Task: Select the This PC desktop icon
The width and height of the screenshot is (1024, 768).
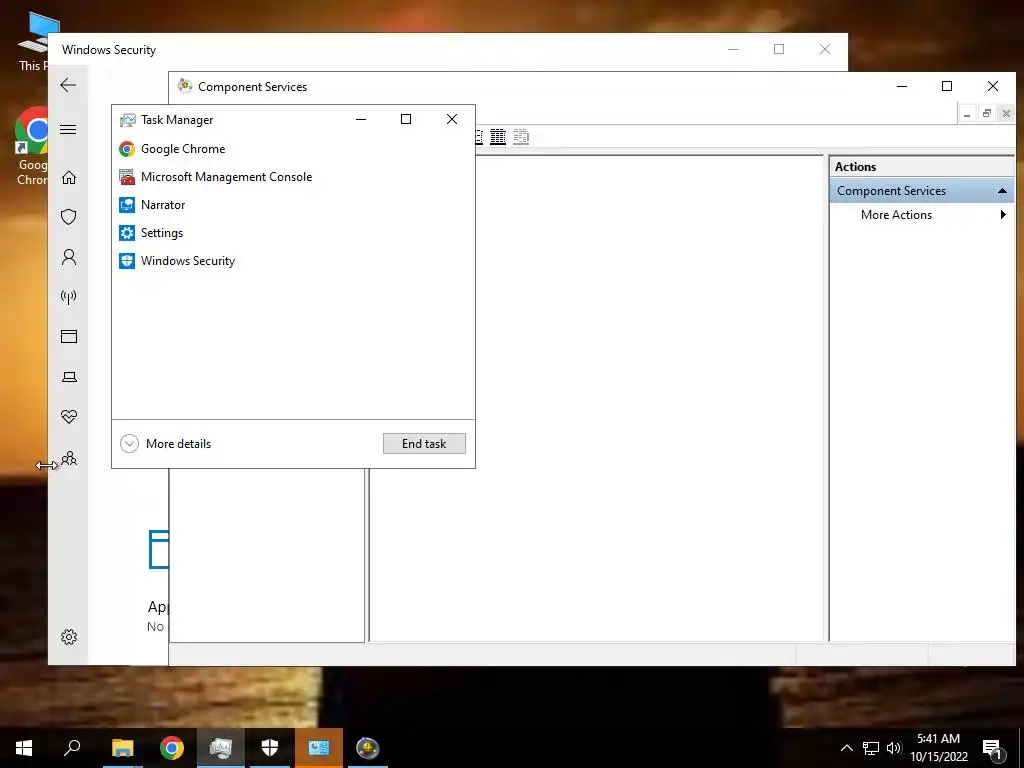Action: point(32,41)
